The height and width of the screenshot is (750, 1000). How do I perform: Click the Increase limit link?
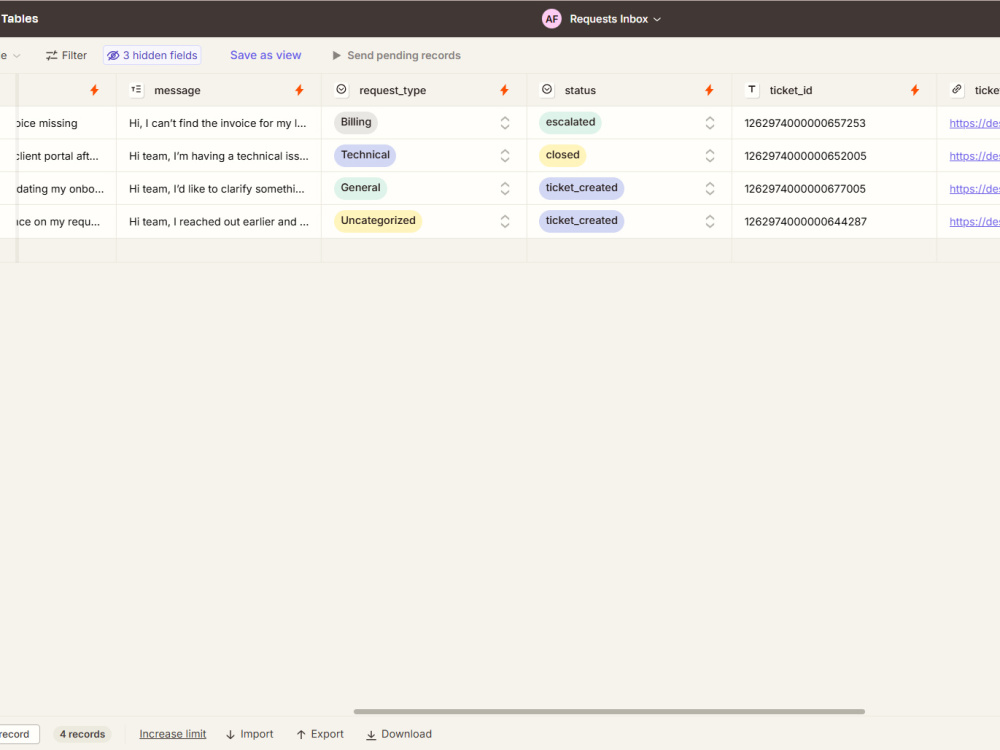(173, 734)
